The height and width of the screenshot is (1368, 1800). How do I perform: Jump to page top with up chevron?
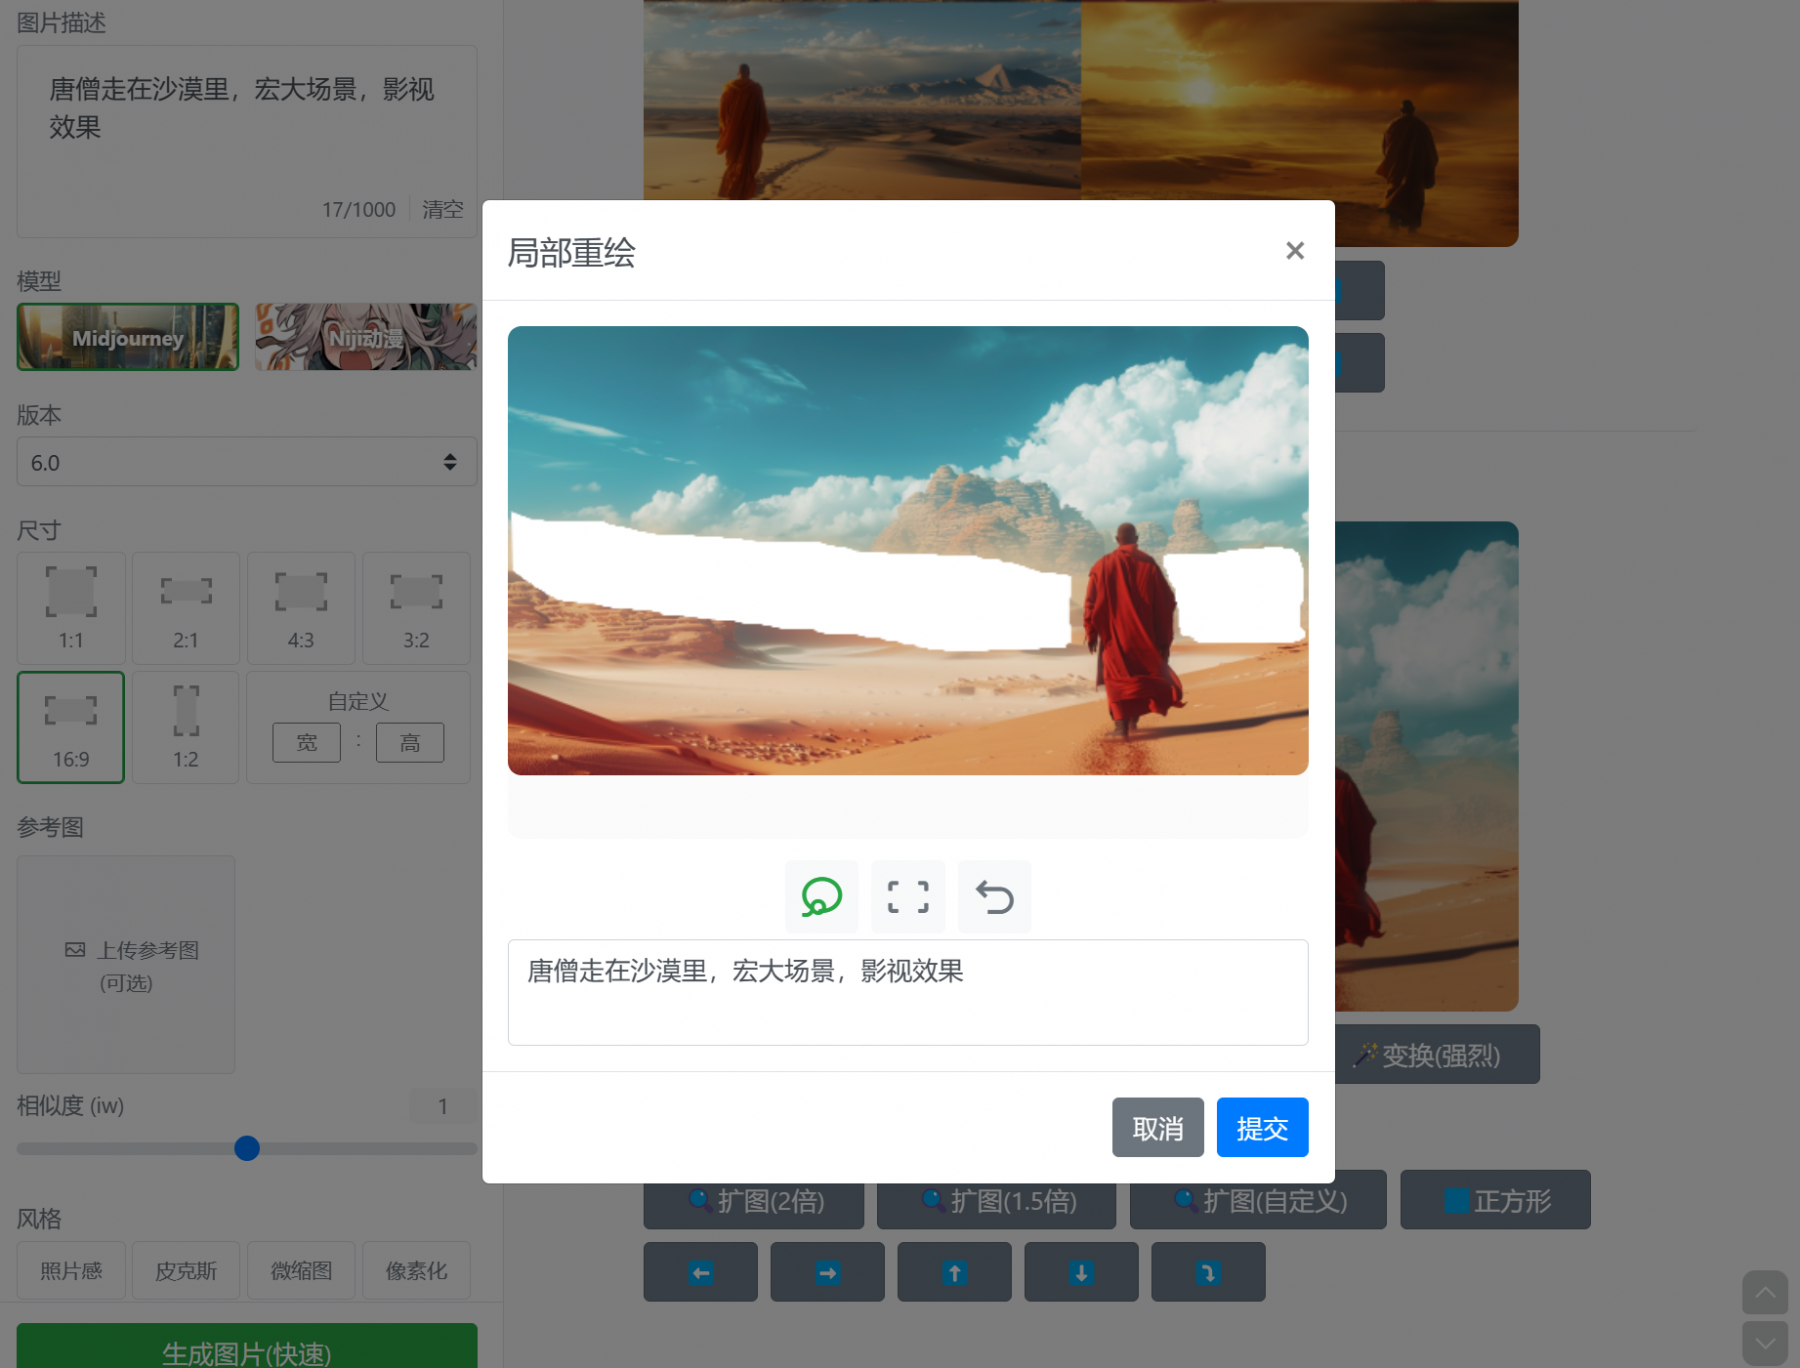tap(1765, 1293)
